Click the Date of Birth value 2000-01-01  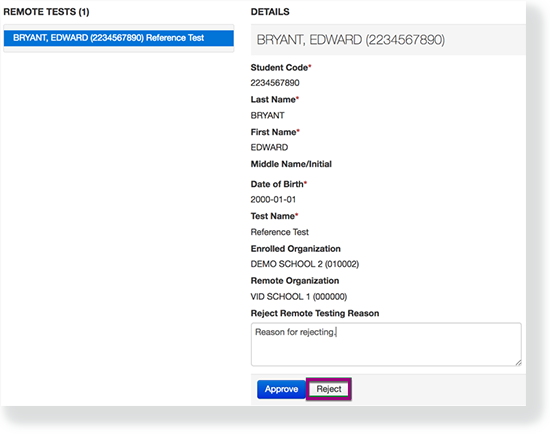click(273, 199)
